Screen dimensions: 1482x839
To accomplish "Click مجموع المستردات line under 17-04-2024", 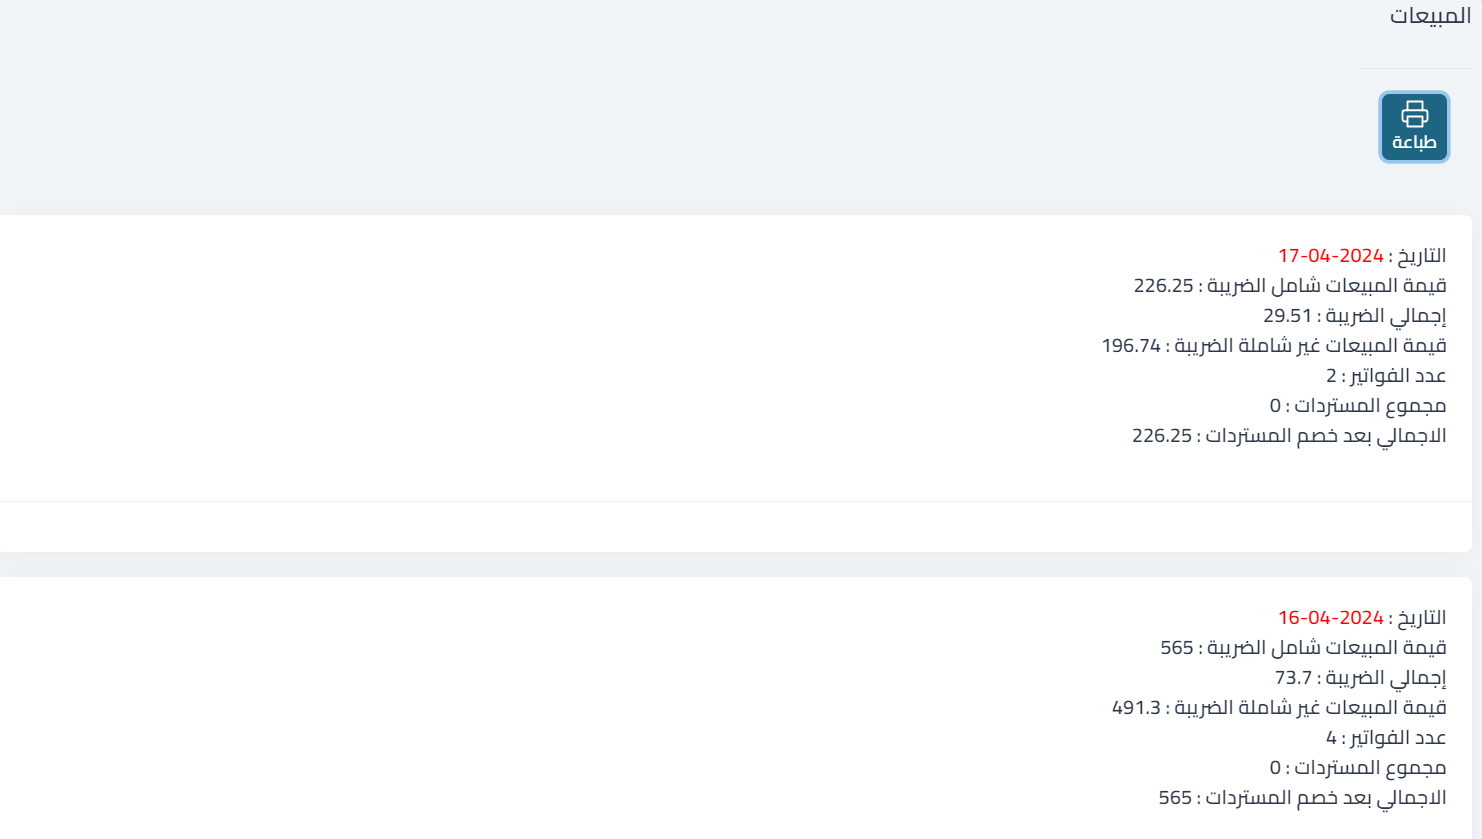I will point(1358,406).
